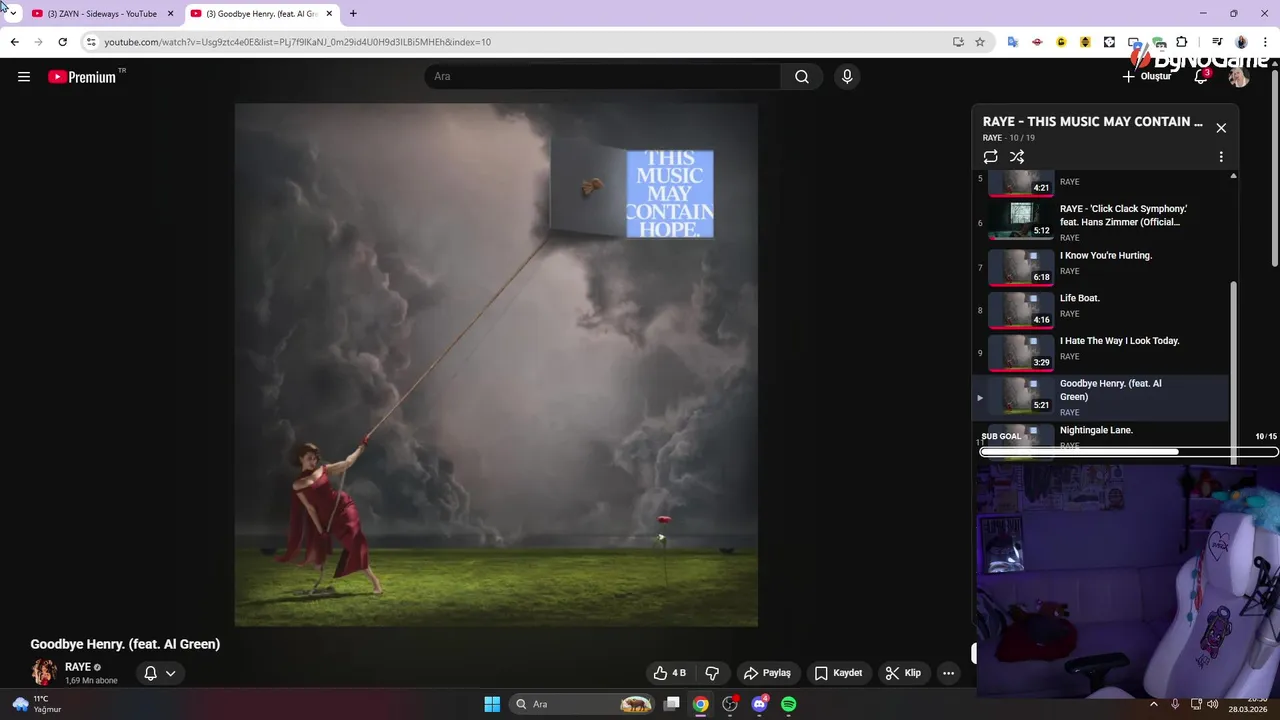Close the Goodbye Henry tab
This screenshot has height=720, width=1280.
tap(330, 14)
